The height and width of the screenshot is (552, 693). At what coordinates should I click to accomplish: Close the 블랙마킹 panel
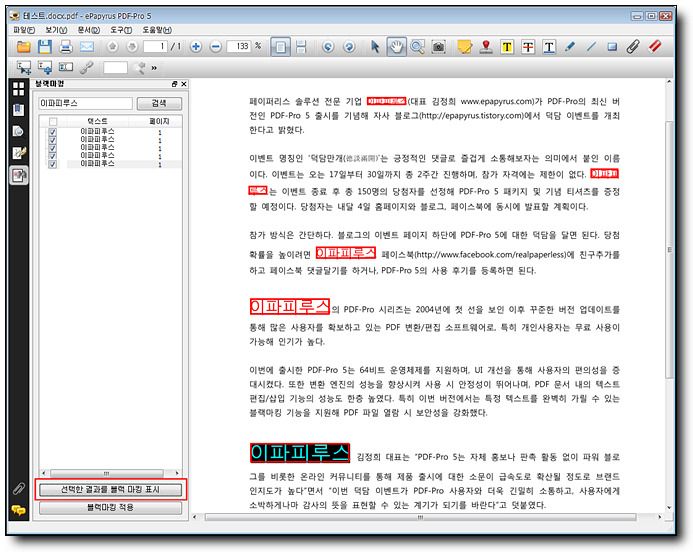coord(184,84)
